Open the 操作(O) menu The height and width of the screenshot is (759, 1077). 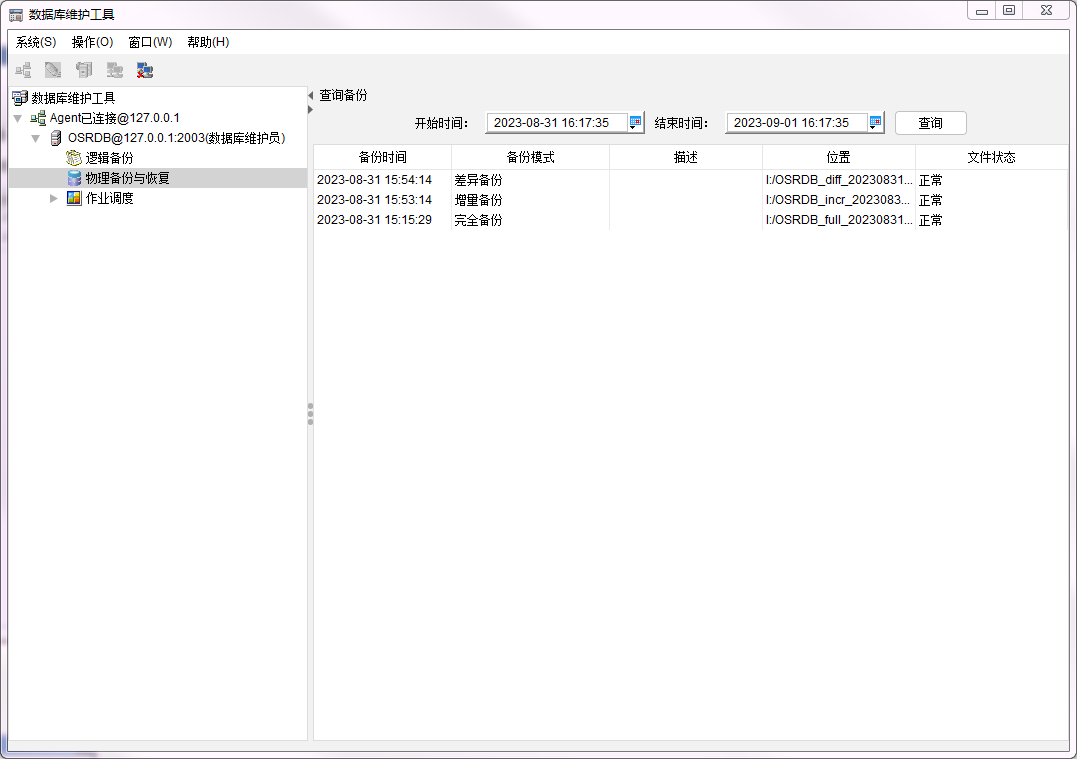coord(92,42)
